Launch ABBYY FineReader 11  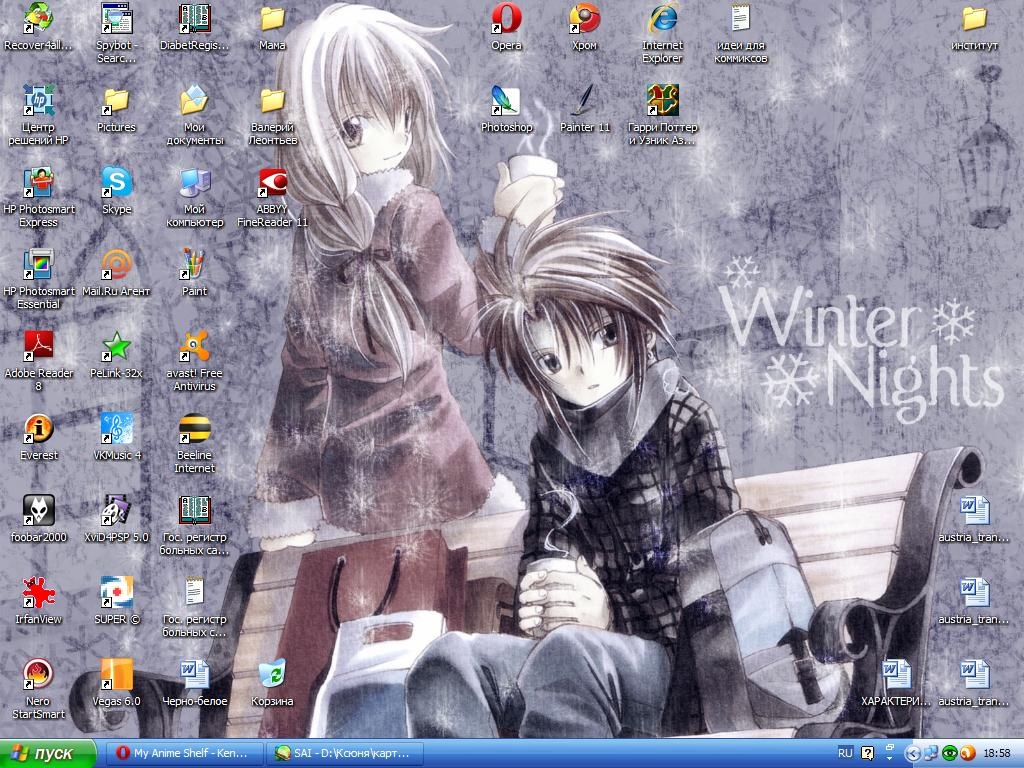[272, 198]
